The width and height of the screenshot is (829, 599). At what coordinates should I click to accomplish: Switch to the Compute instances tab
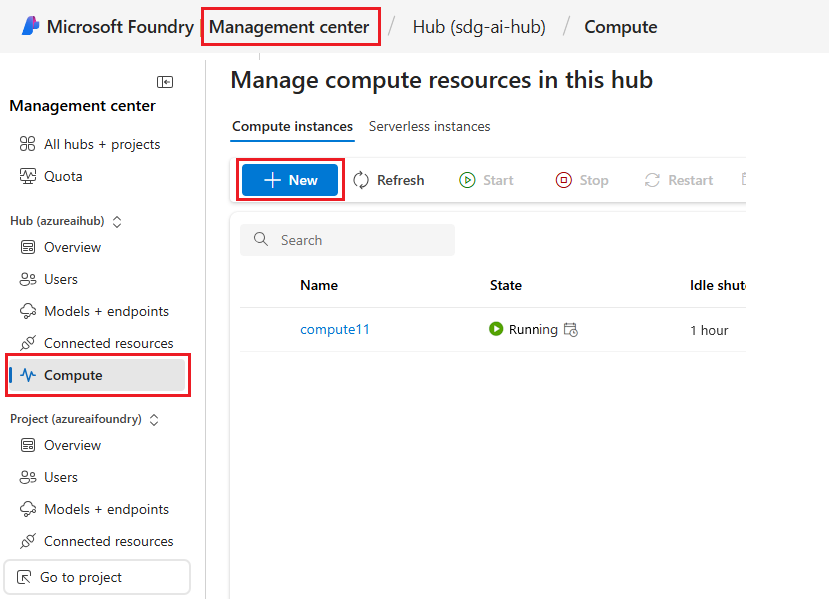(x=292, y=126)
